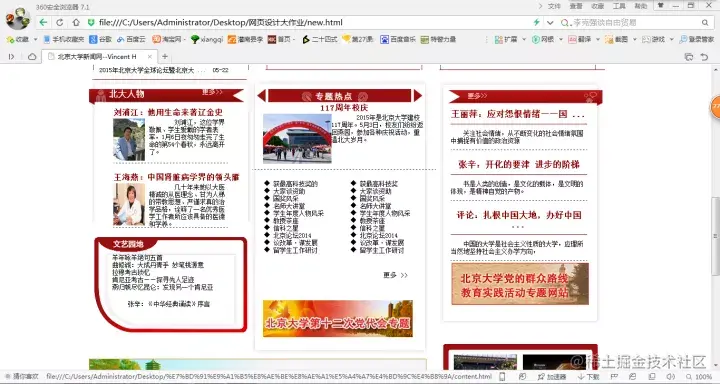Open the 收藏 favorites star icon
This screenshot has width=720, height=384.
tap(10, 40)
